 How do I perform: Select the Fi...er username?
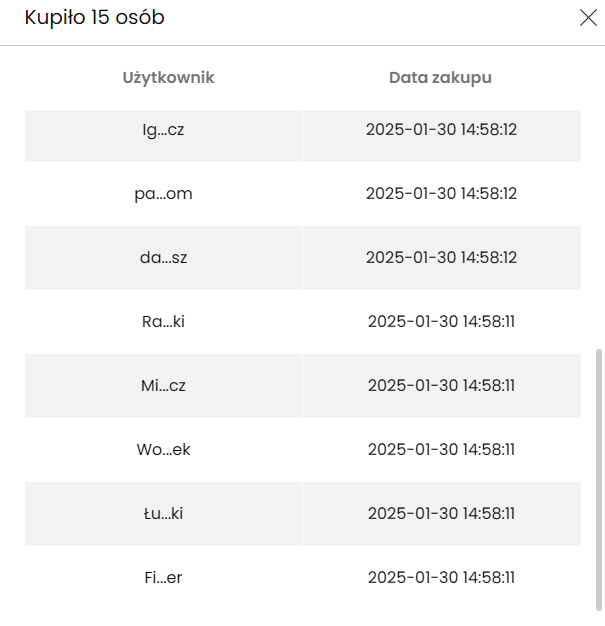[164, 577]
